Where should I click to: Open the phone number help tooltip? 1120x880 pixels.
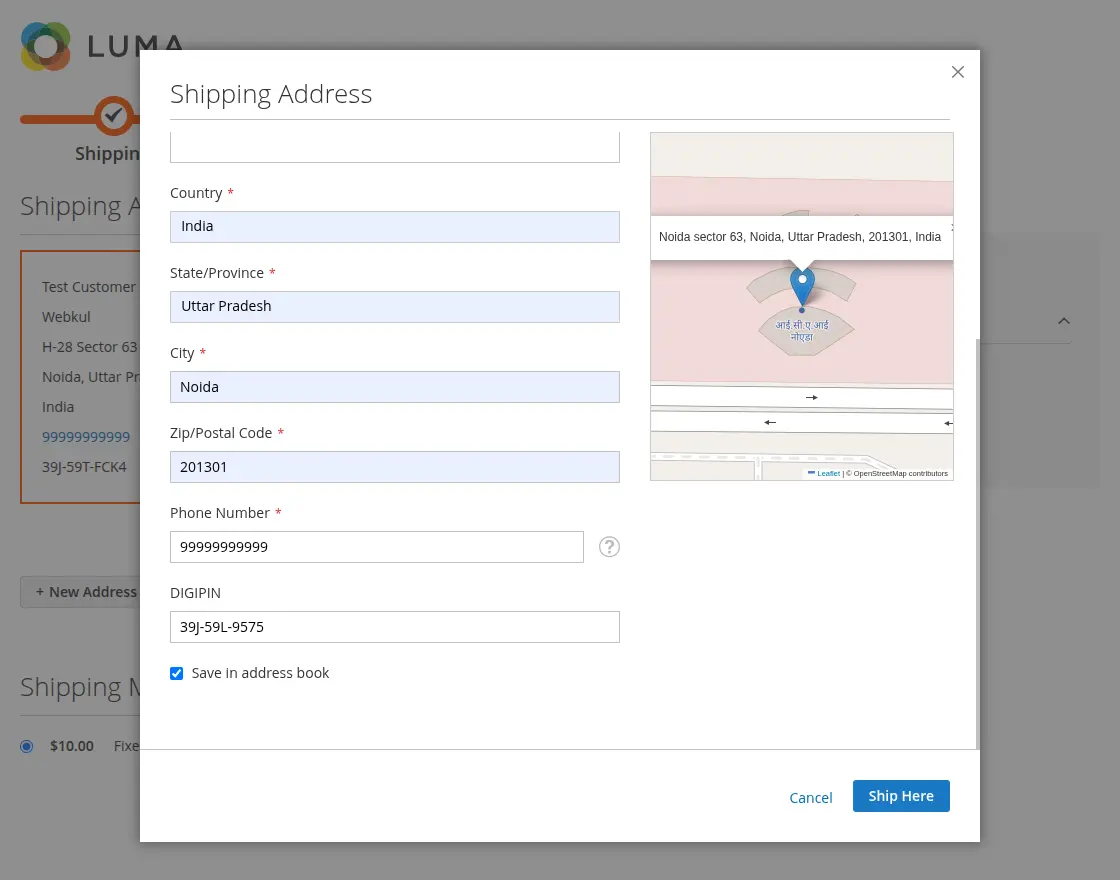(609, 547)
